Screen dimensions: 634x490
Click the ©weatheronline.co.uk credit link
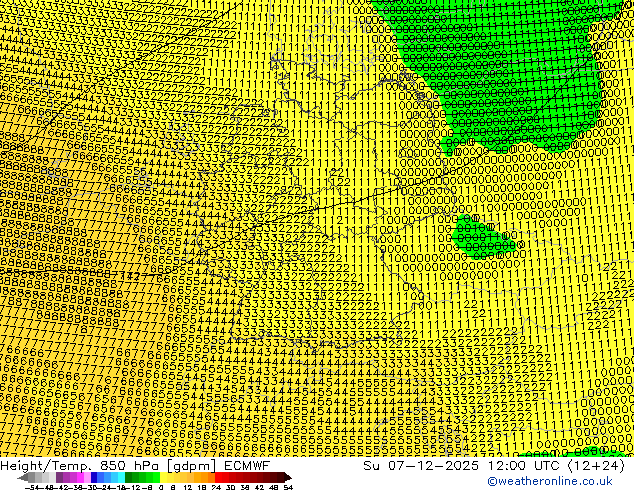tap(550, 481)
